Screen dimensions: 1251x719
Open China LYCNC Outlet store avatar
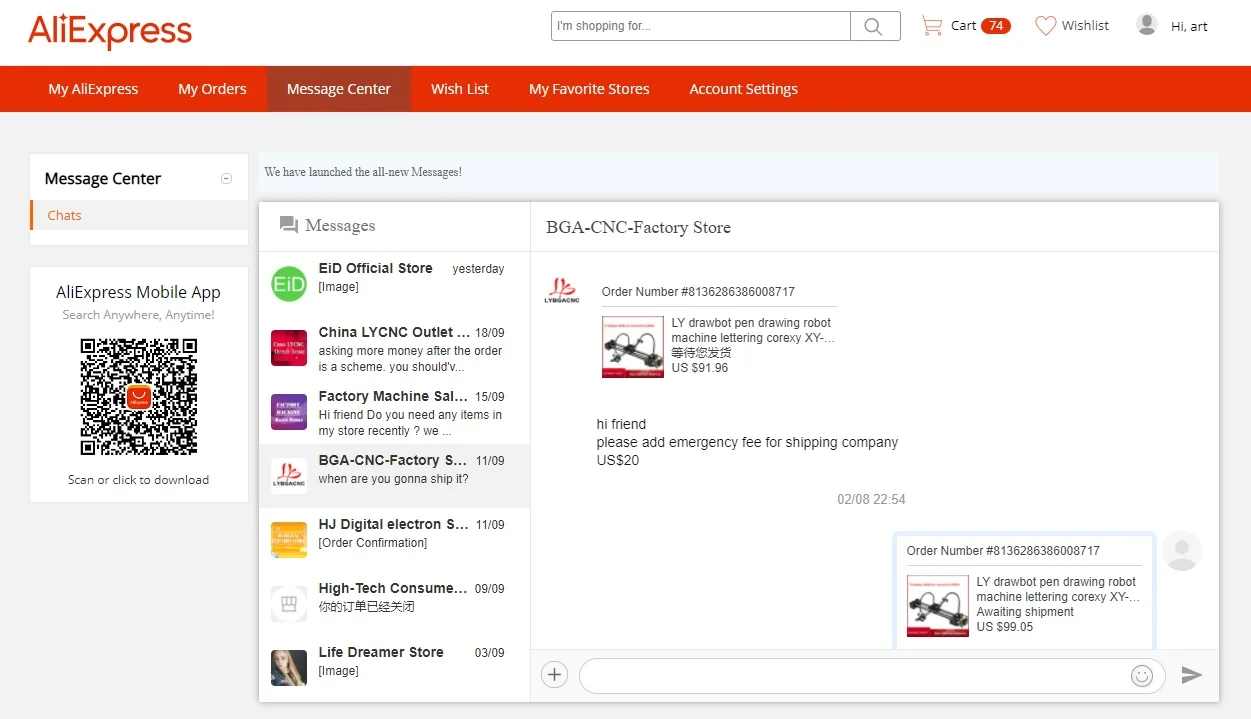(x=289, y=348)
